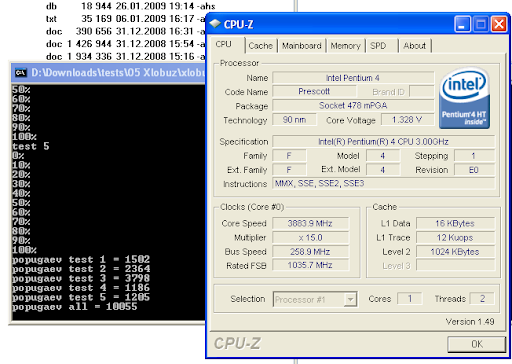Click the Threads value '2'
The height and width of the screenshot is (364, 512).
click(x=482, y=298)
